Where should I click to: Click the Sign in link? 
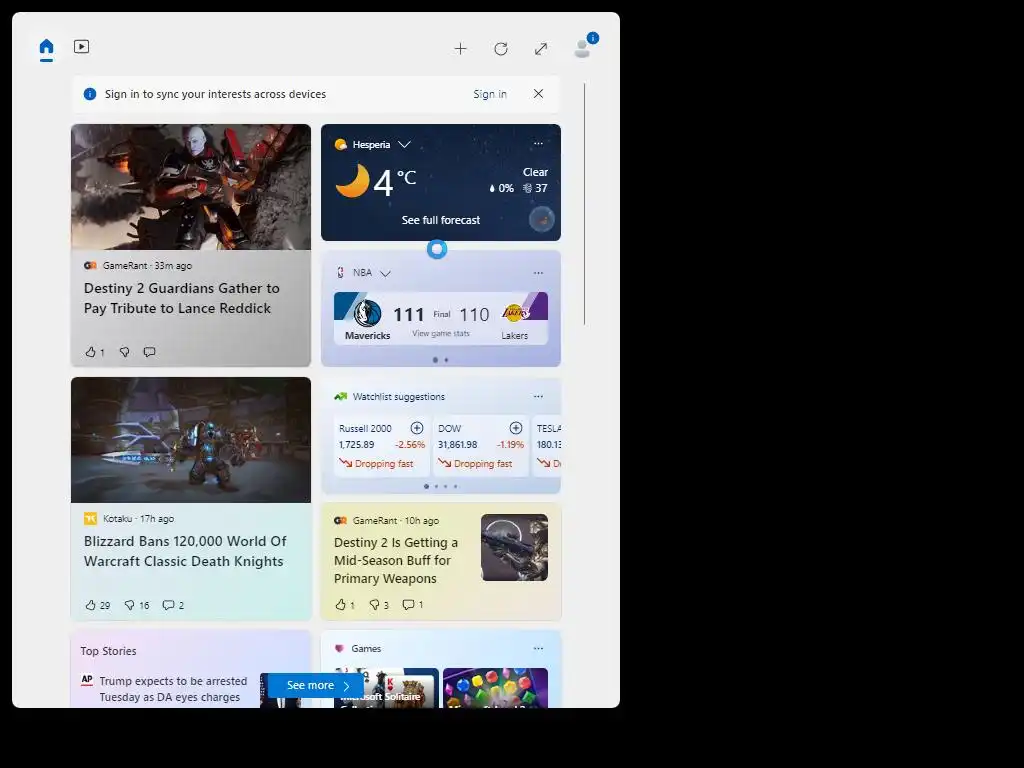[x=490, y=94]
